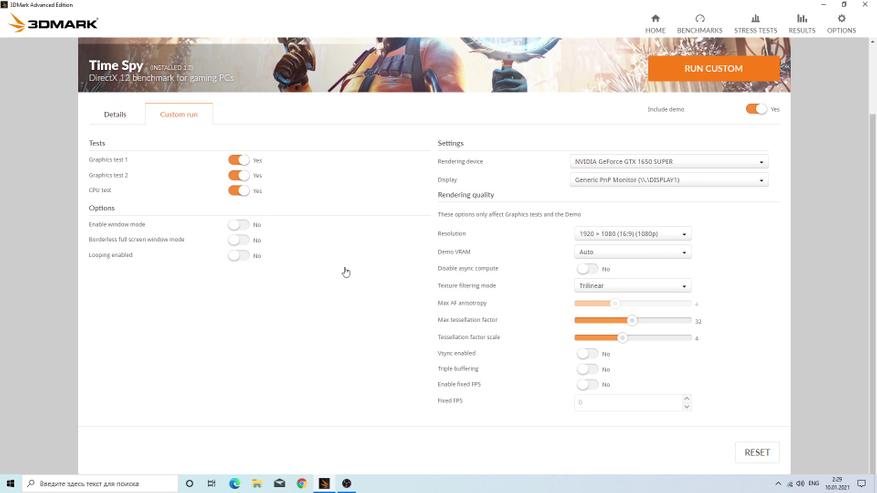Open File Explorer from taskbar
The height and width of the screenshot is (493, 877).
point(257,483)
